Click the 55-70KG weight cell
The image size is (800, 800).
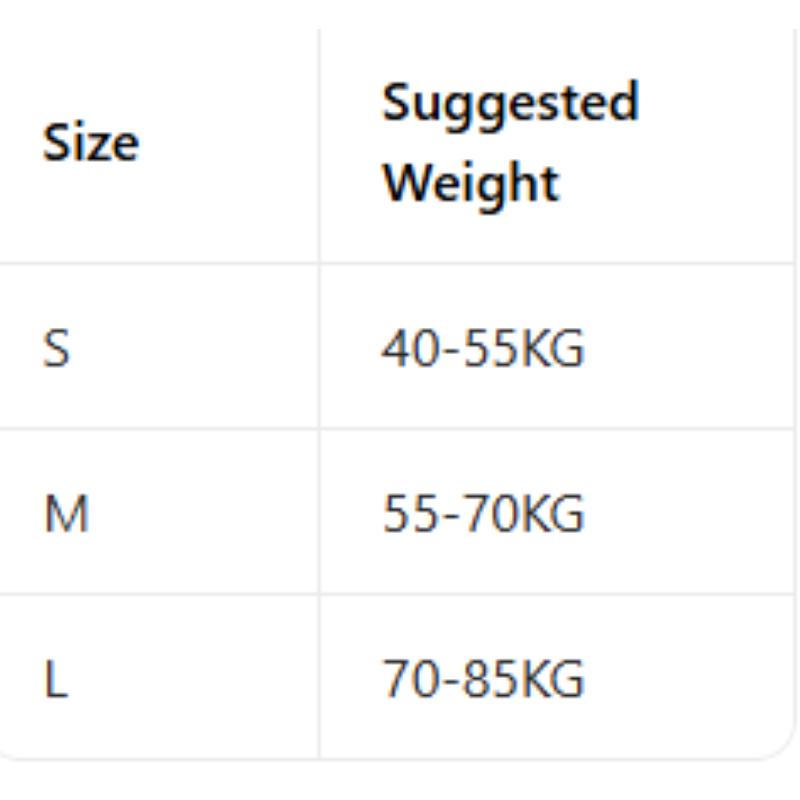pos(483,514)
